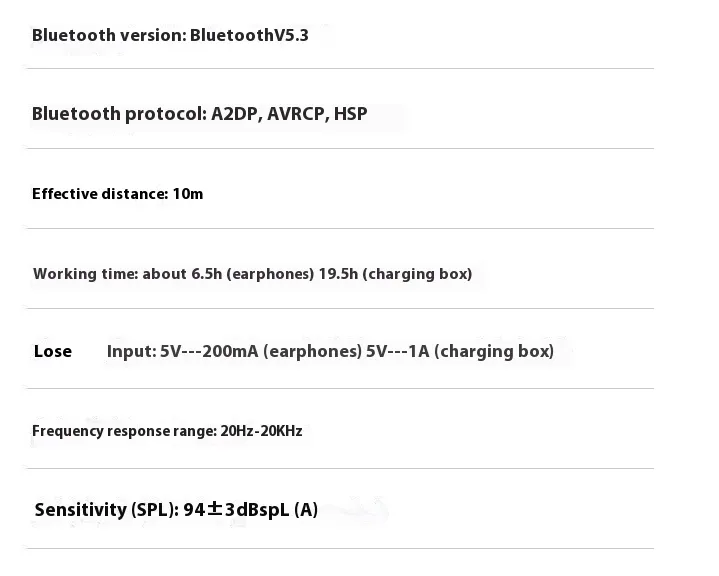Click the 5V---1A charging box value
Image resolution: width=719 pixels, height=576 pixels.
point(398,351)
